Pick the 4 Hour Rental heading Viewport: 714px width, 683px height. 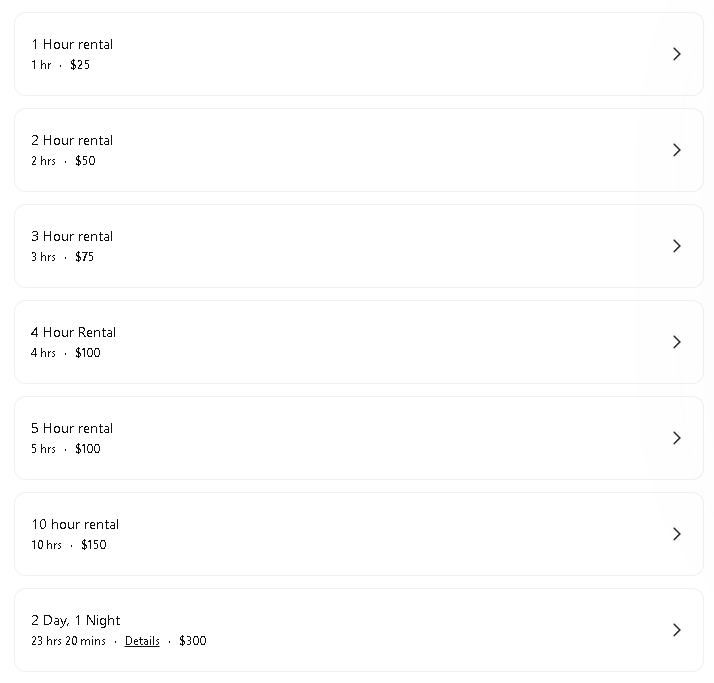click(73, 332)
